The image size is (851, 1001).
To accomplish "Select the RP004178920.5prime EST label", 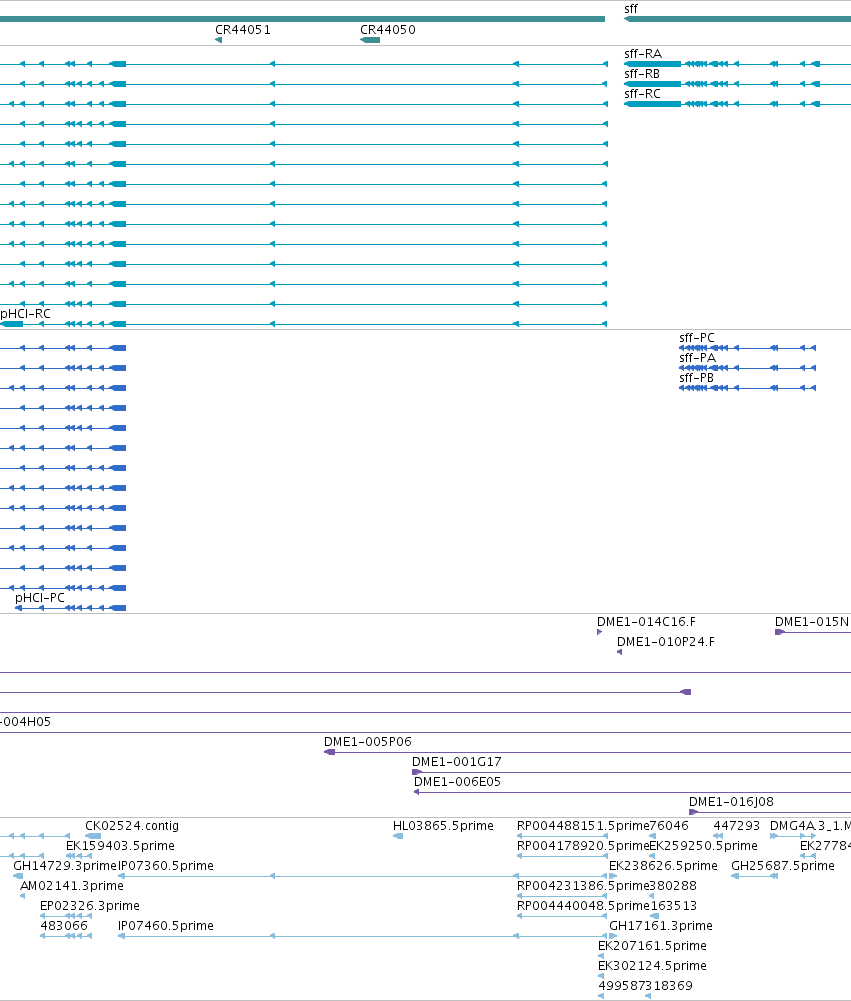I will point(582,846).
